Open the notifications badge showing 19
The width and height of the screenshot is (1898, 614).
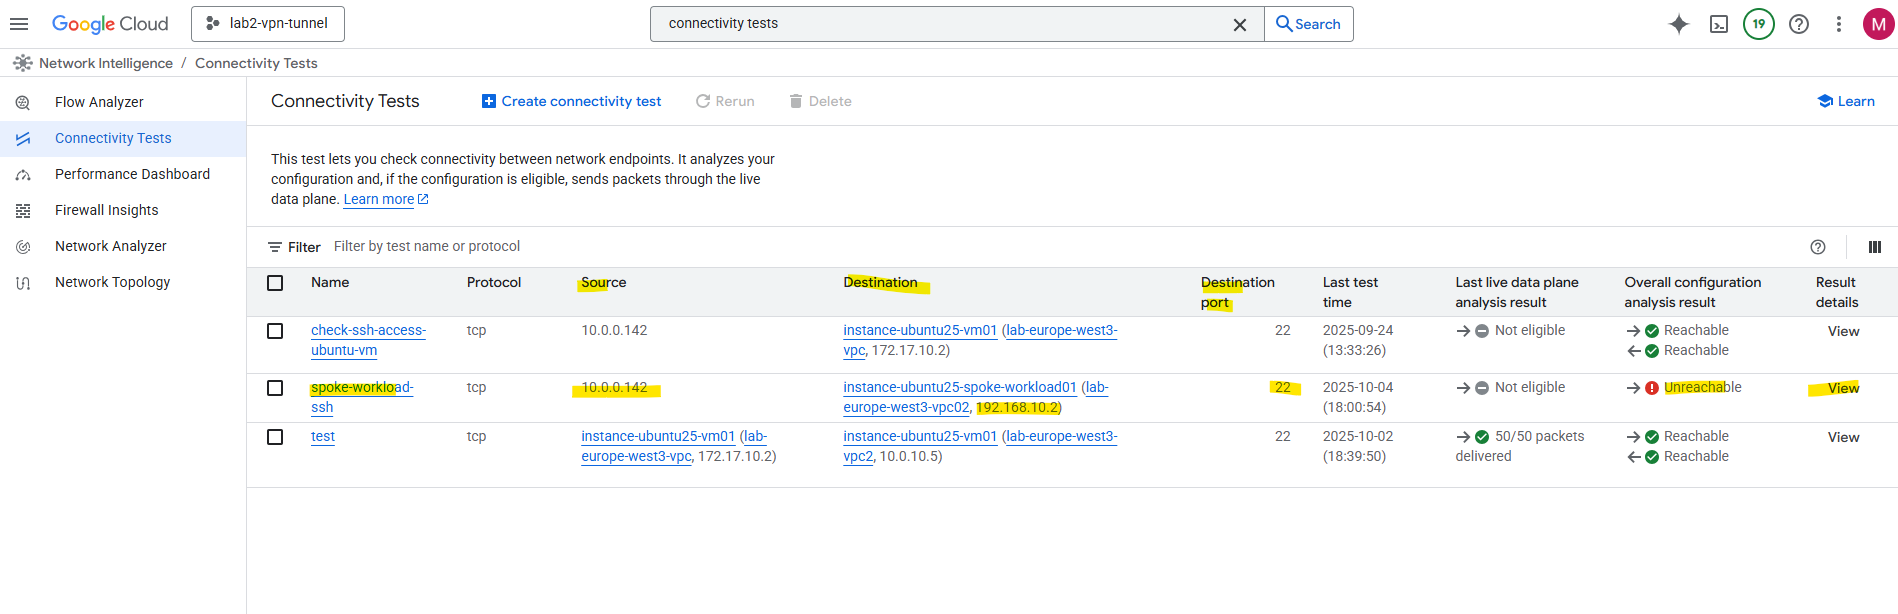point(1758,24)
